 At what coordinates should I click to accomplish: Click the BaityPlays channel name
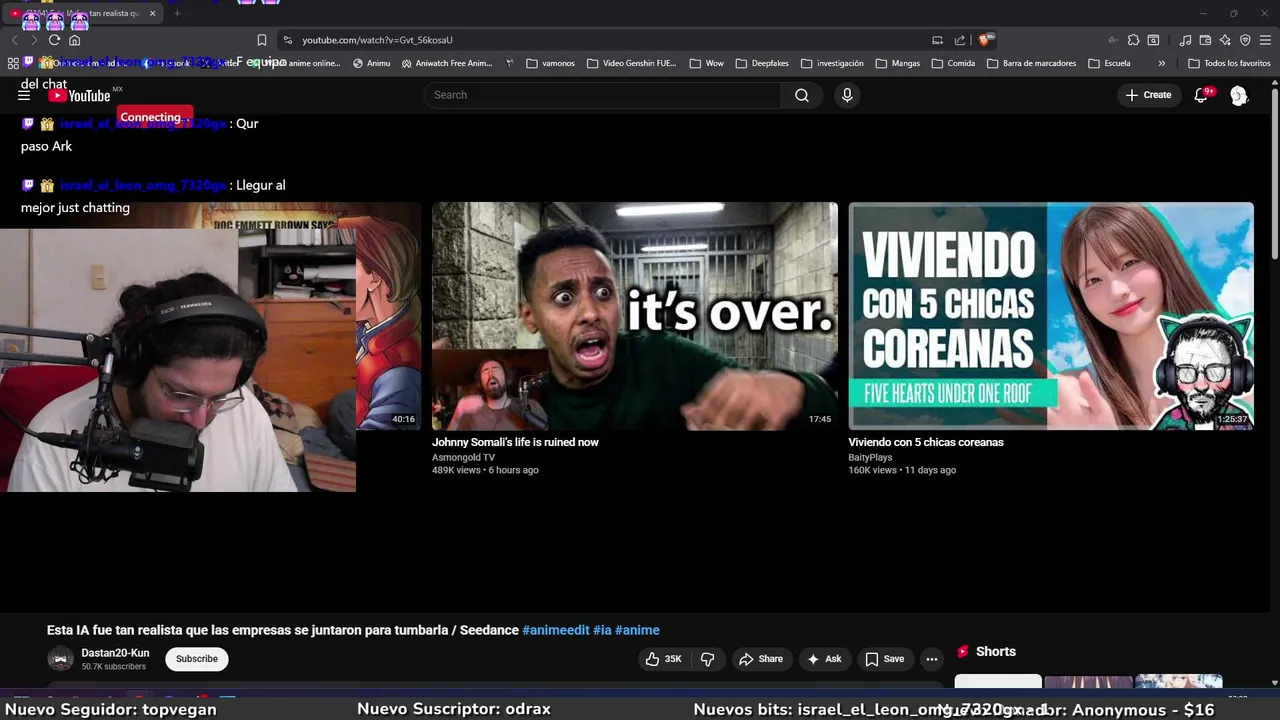tap(870, 457)
